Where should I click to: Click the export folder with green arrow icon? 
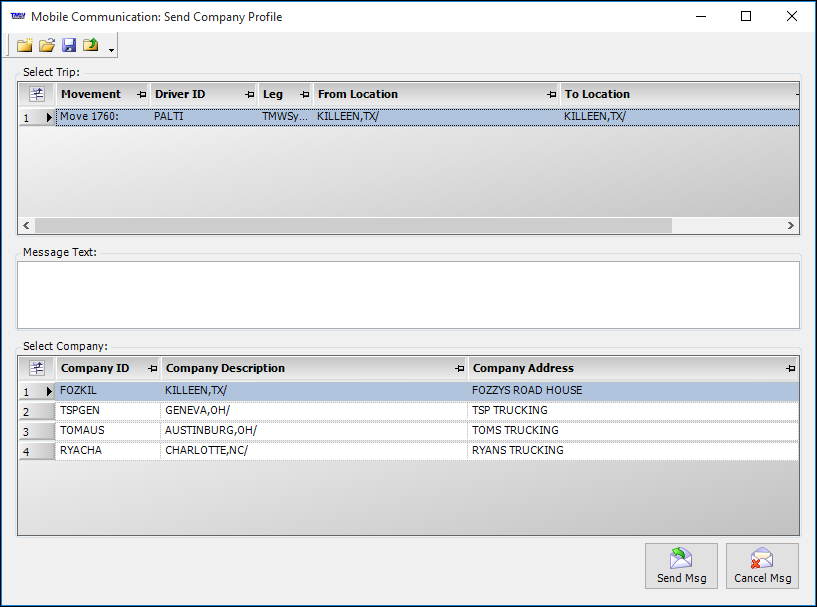[91, 45]
